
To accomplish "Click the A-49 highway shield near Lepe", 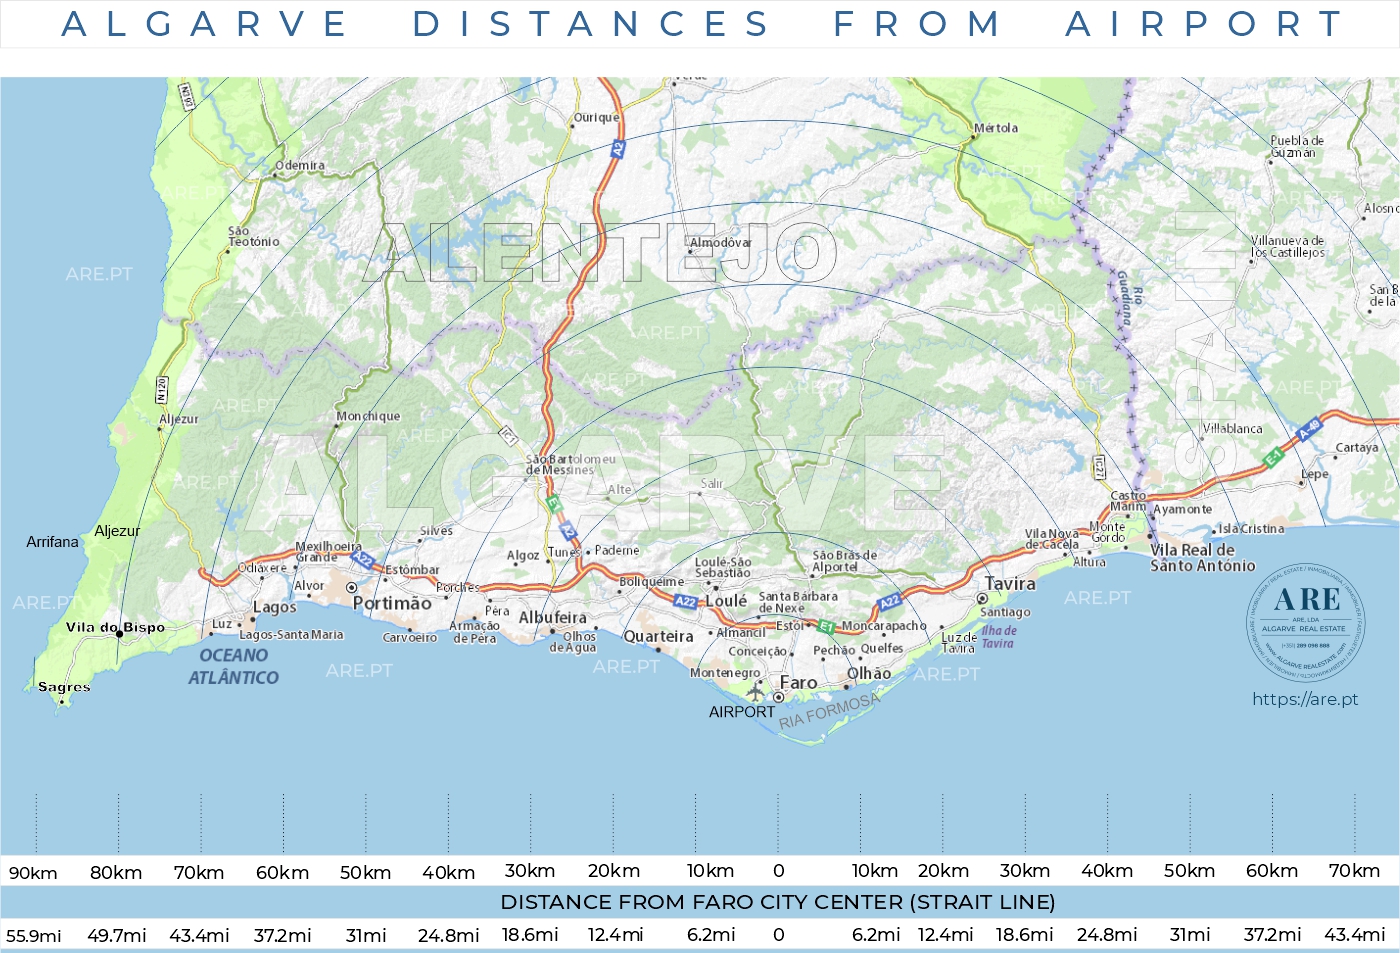I will tap(1309, 429).
